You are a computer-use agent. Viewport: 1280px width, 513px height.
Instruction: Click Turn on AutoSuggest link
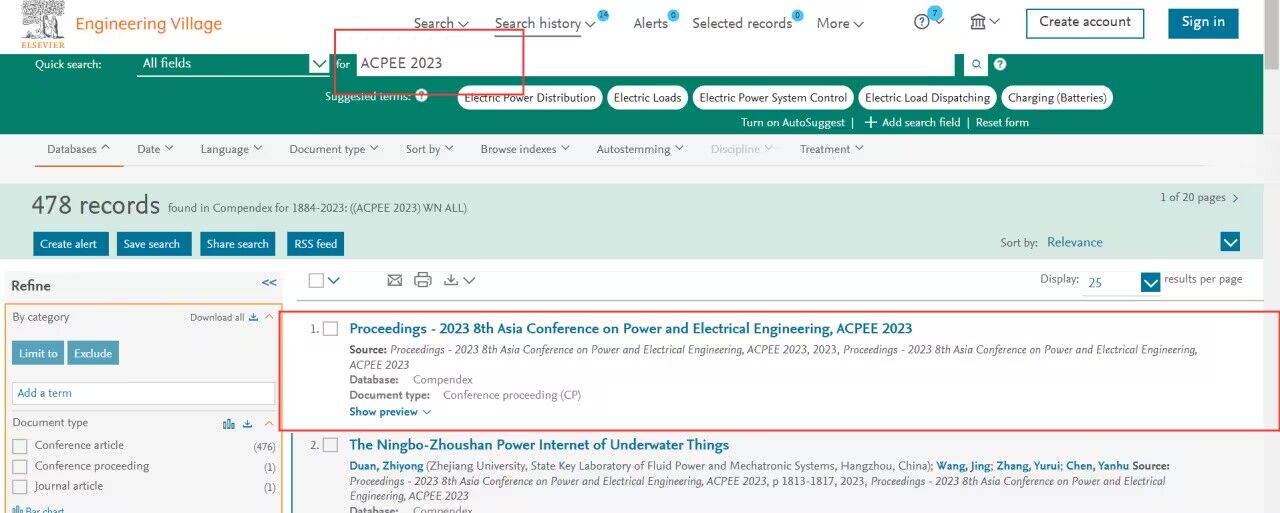point(794,122)
